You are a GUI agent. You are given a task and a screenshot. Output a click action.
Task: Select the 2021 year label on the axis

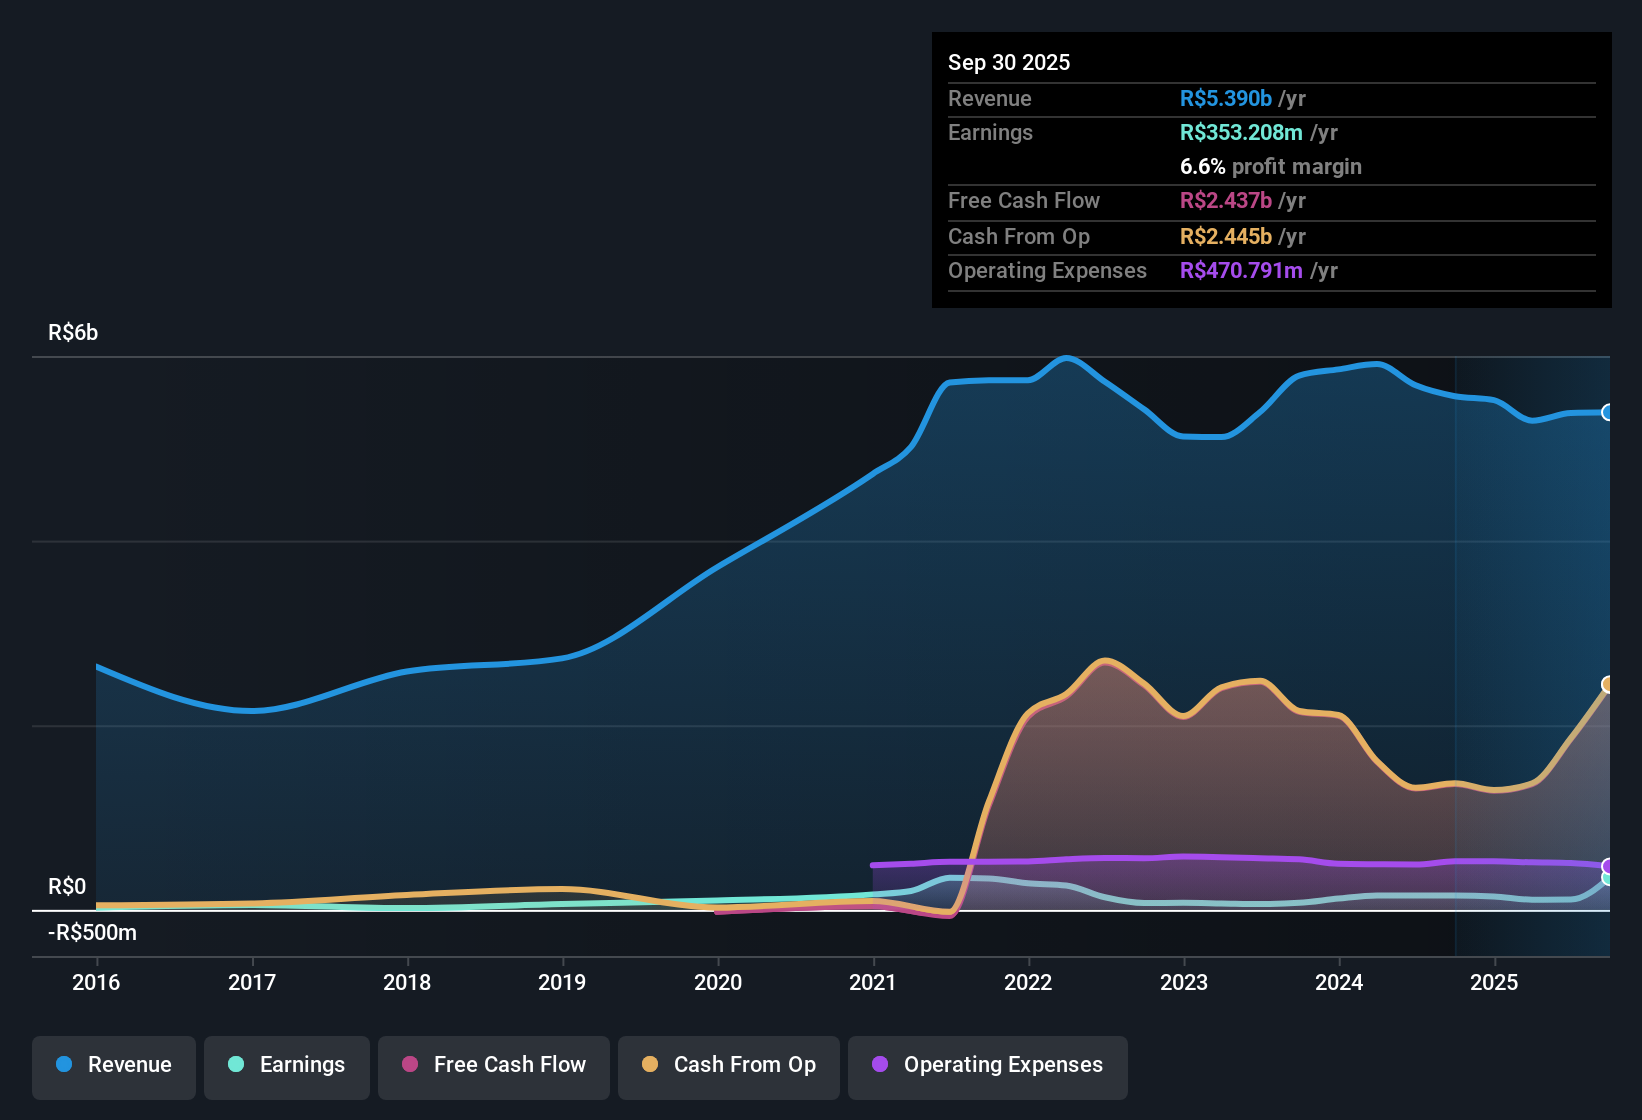(x=874, y=983)
